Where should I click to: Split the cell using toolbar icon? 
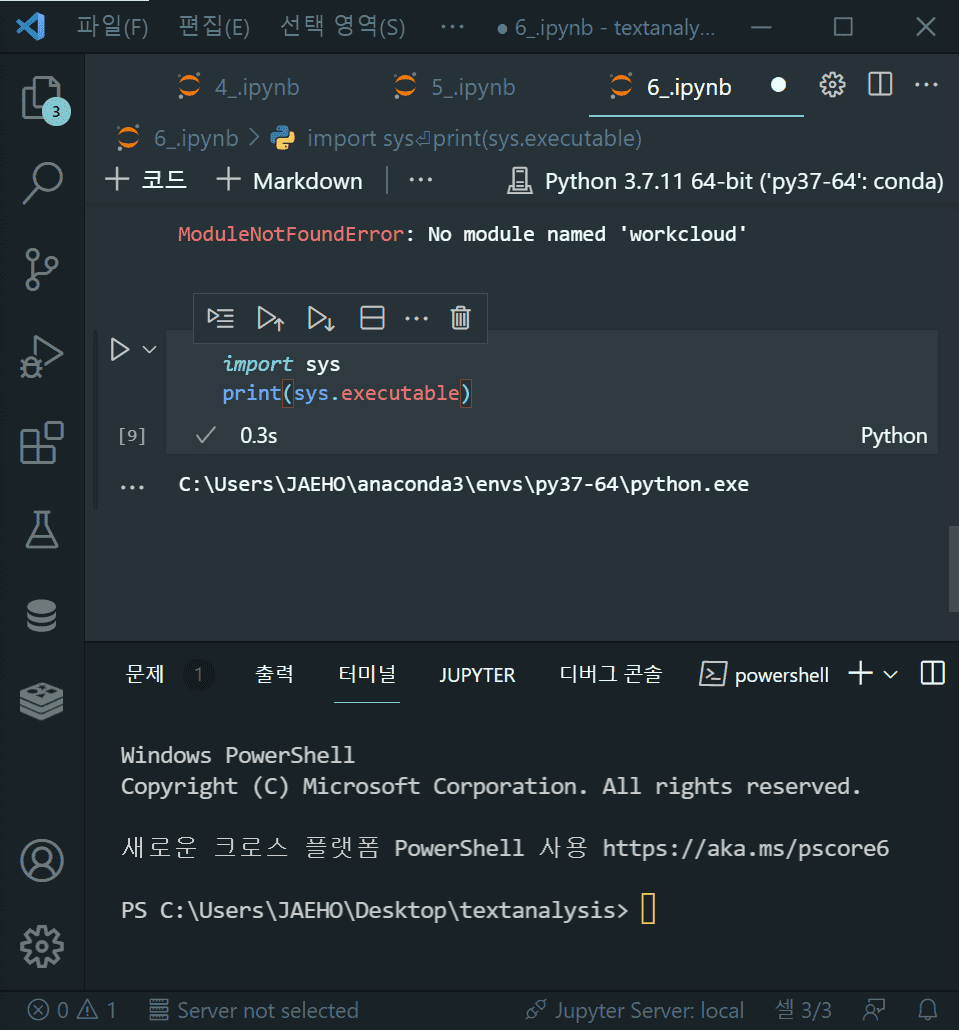pyautogui.click(x=372, y=318)
